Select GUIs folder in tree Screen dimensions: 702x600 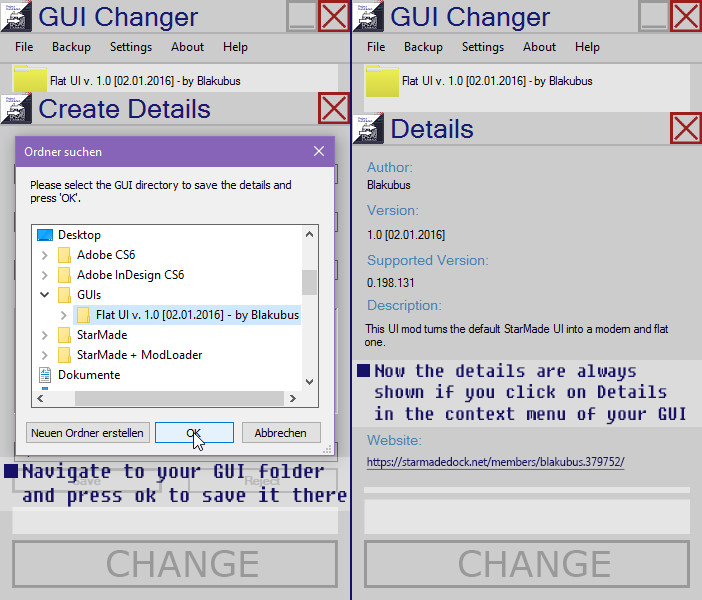pos(89,295)
